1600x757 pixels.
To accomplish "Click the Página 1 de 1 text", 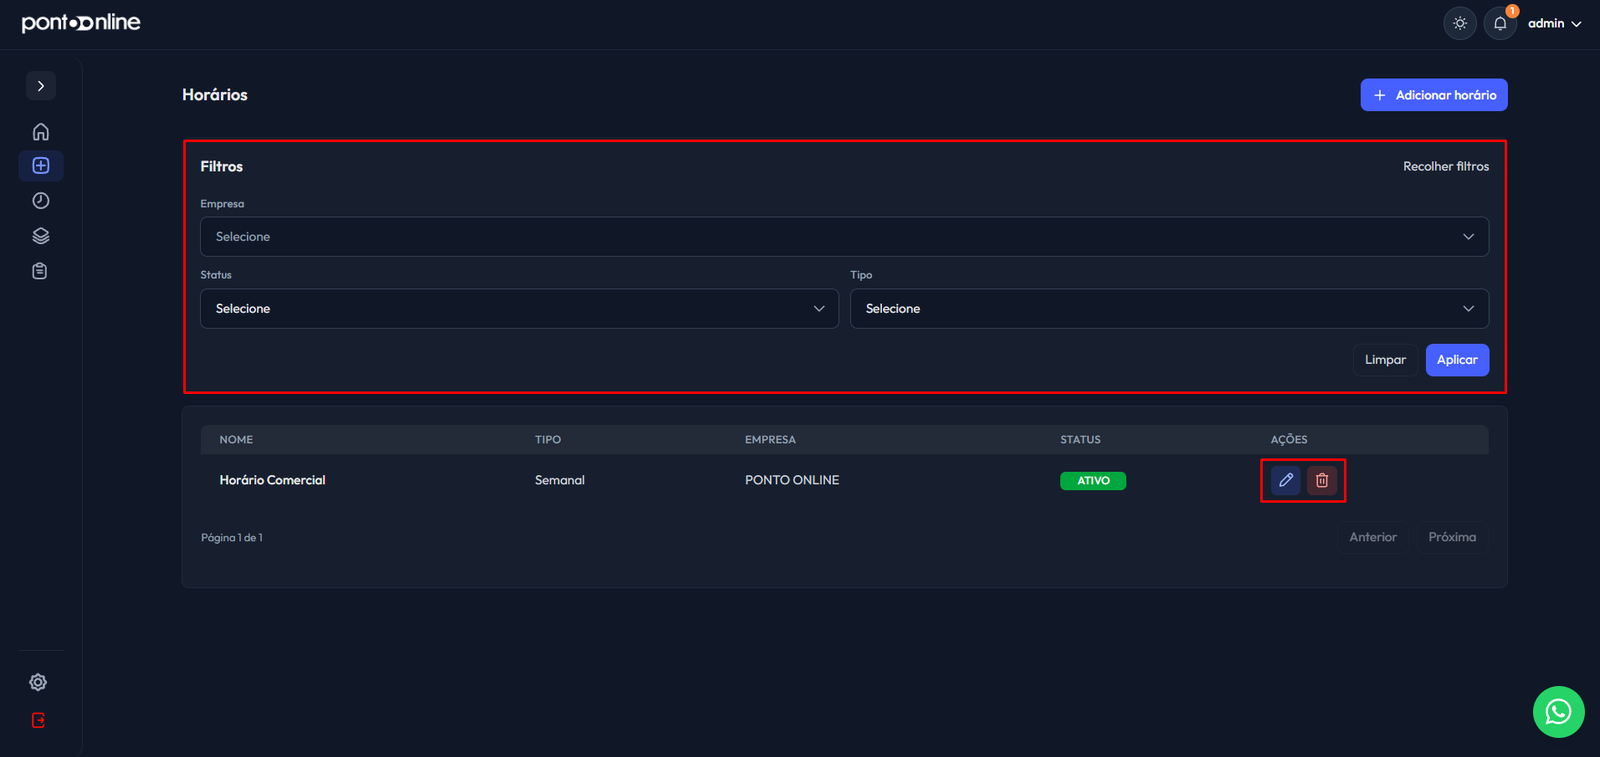I will pyautogui.click(x=232, y=538).
